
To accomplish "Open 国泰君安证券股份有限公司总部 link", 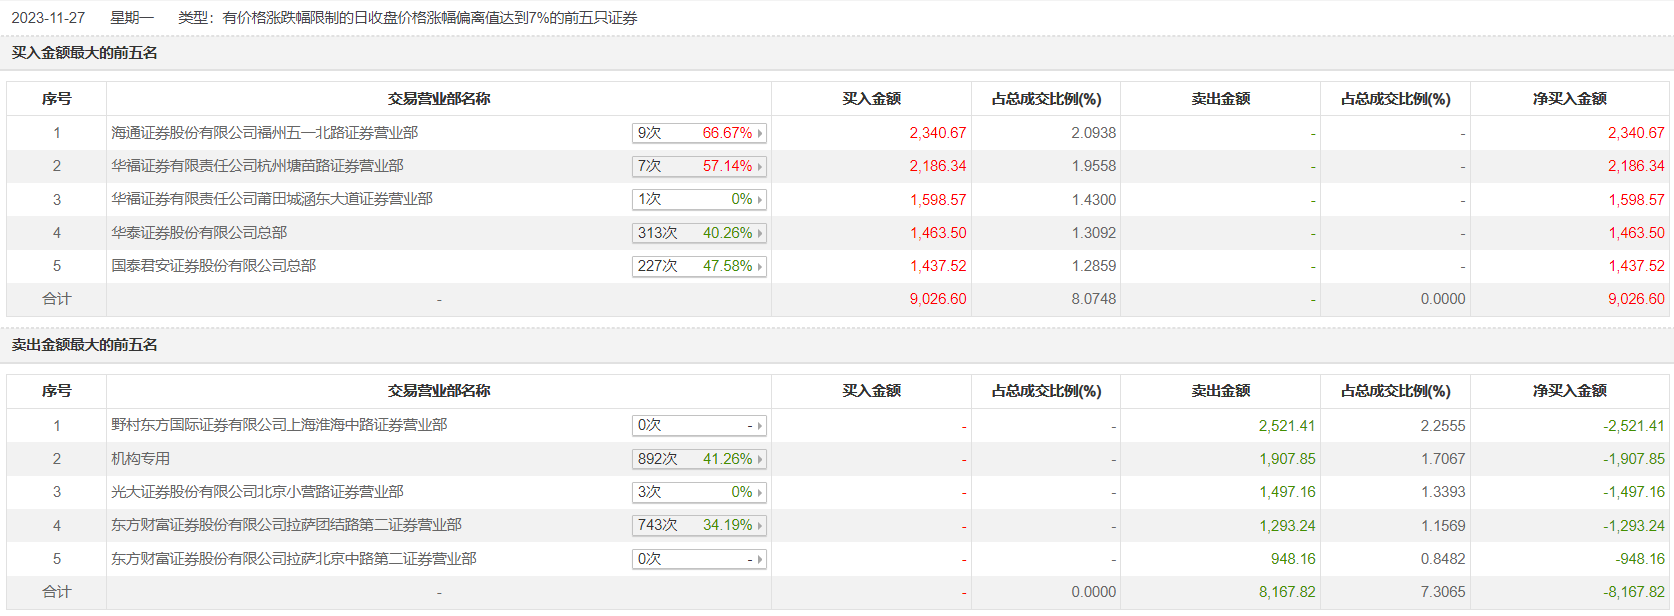I will pos(213,266).
